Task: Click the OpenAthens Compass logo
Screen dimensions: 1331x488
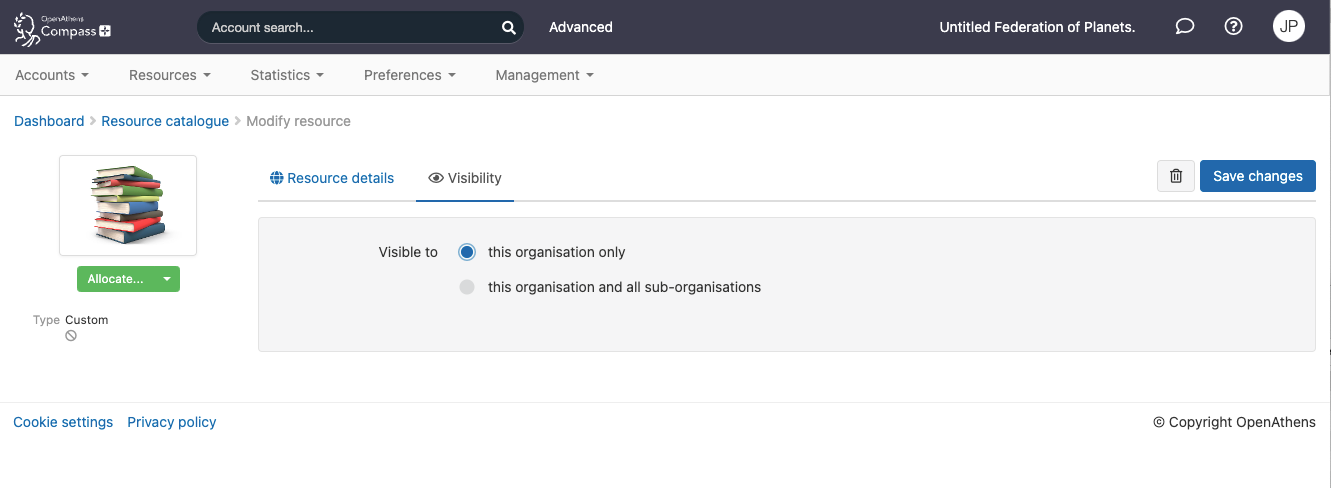Action: 62,27
